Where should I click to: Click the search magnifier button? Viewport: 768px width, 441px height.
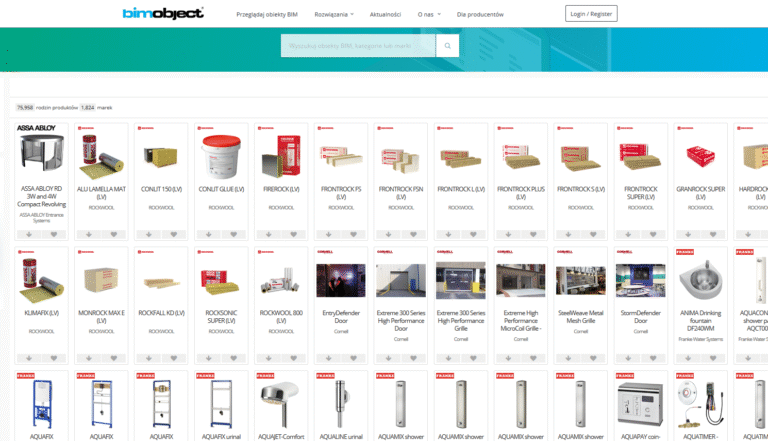pos(447,46)
